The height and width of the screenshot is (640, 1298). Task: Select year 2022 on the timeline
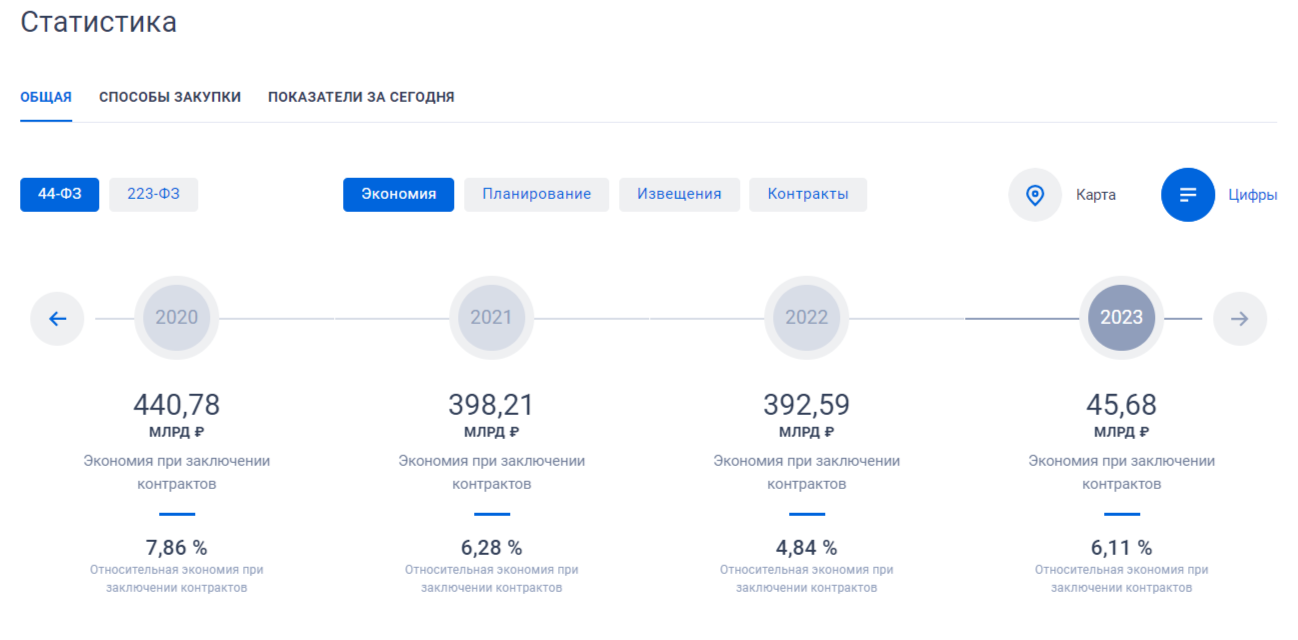(x=807, y=318)
